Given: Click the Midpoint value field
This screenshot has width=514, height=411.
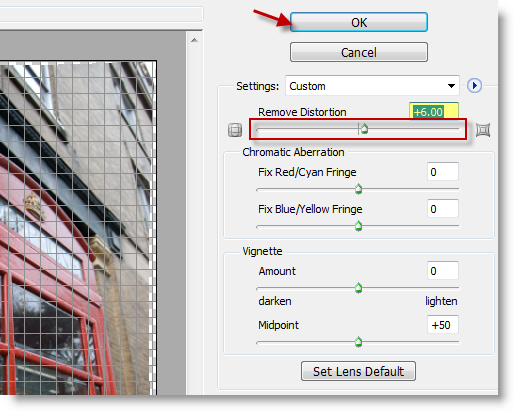Looking at the screenshot, I should [443, 325].
